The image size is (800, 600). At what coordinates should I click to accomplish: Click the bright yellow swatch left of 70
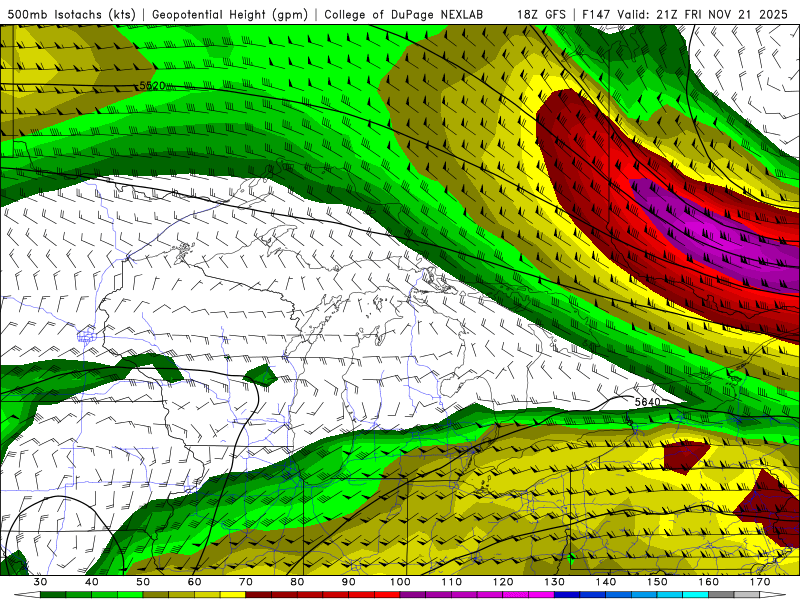tap(233, 595)
